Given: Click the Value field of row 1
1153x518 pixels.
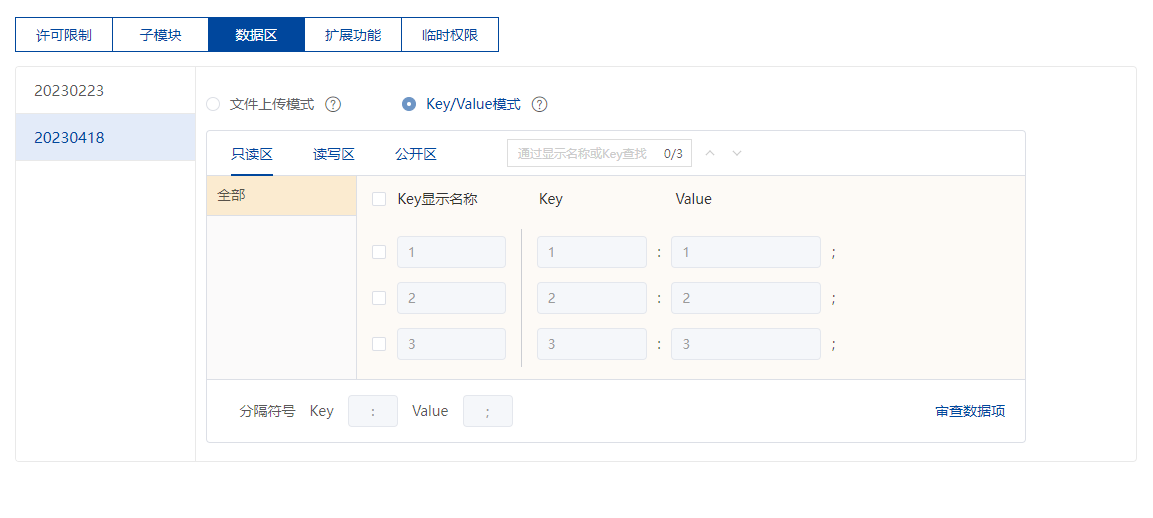Looking at the screenshot, I should [746, 252].
